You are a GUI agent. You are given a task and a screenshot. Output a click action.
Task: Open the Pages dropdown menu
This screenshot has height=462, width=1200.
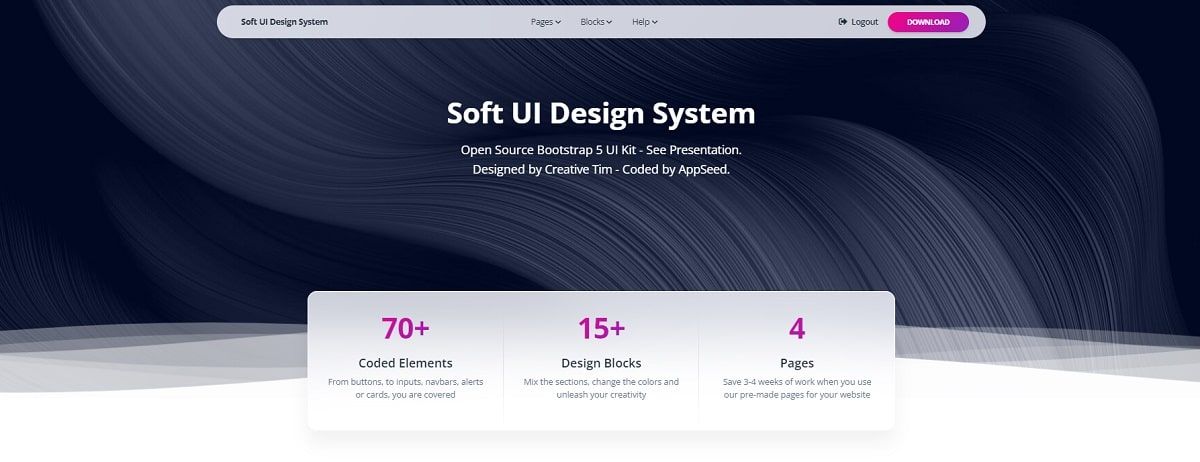(x=546, y=22)
